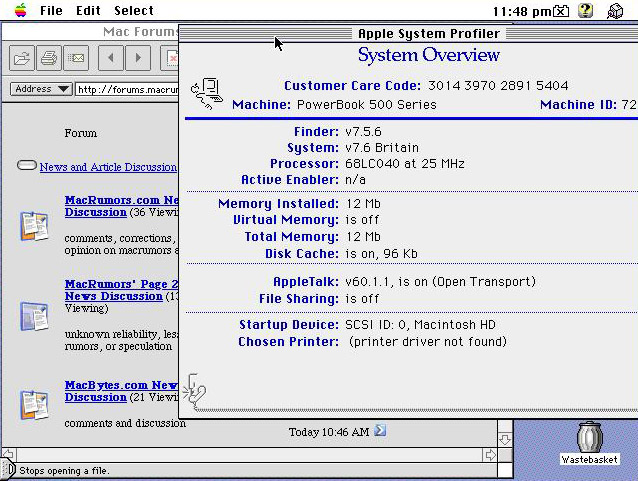Click the Finder version v7.5.6
This screenshot has height=481, width=638.
point(363,132)
